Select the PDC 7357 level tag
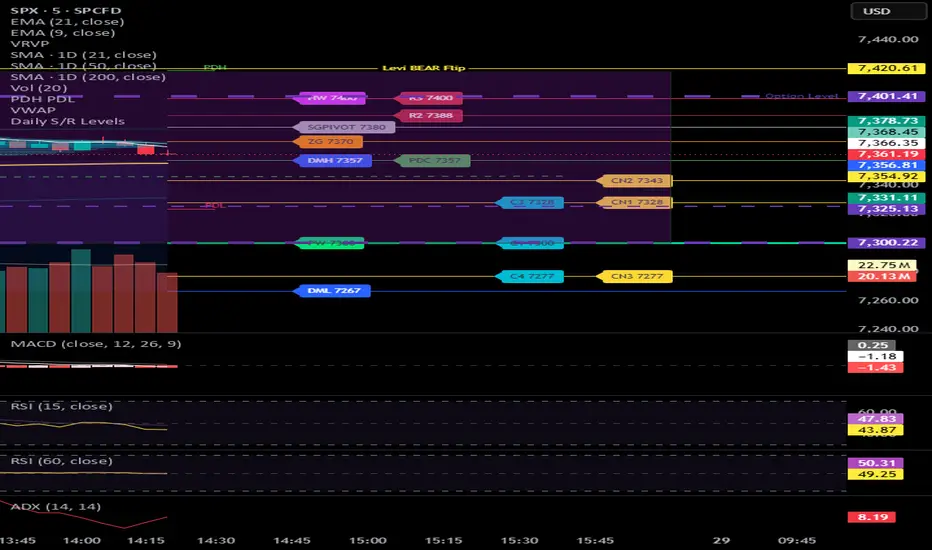932x550 pixels. click(x=433, y=161)
